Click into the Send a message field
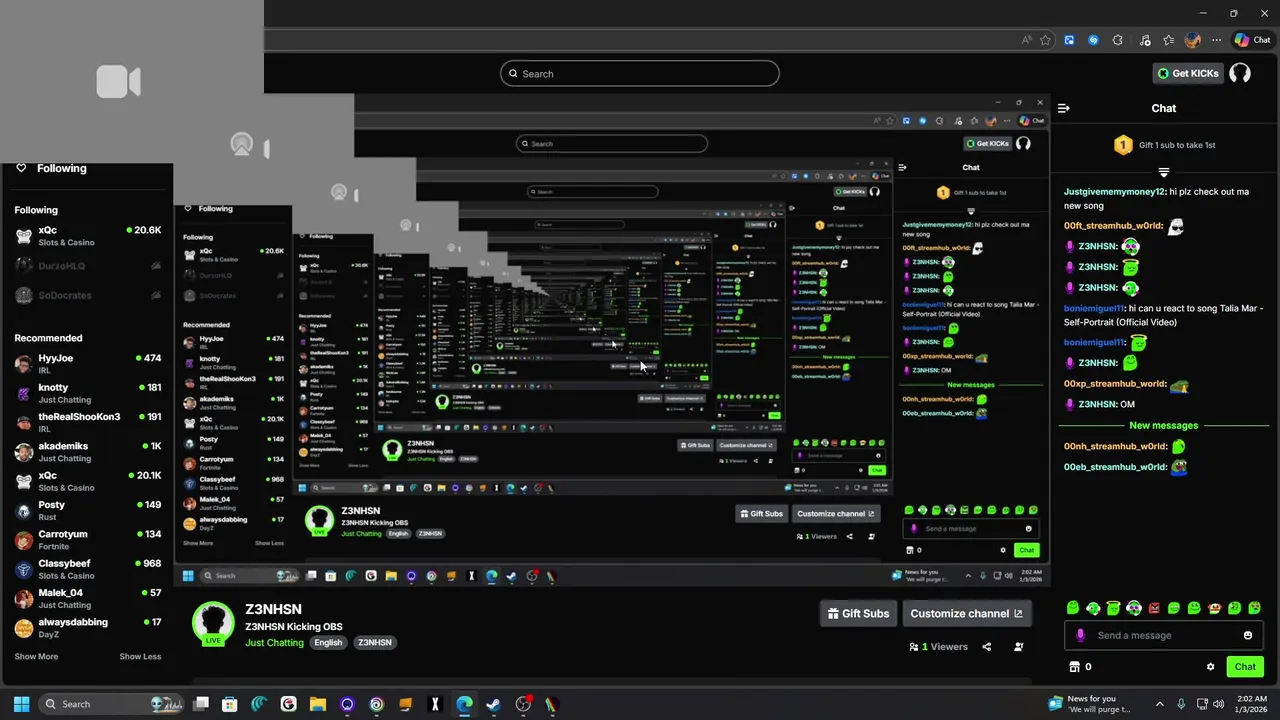This screenshot has width=1280, height=720. pyautogui.click(x=1165, y=635)
